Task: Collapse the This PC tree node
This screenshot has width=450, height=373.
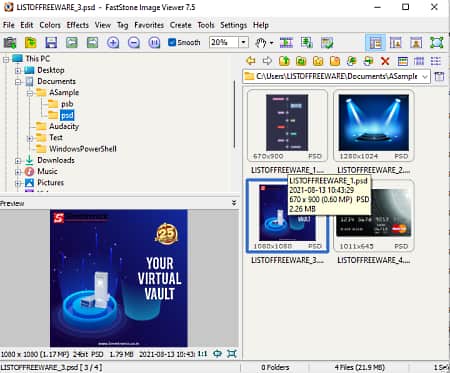Action: coord(6,60)
